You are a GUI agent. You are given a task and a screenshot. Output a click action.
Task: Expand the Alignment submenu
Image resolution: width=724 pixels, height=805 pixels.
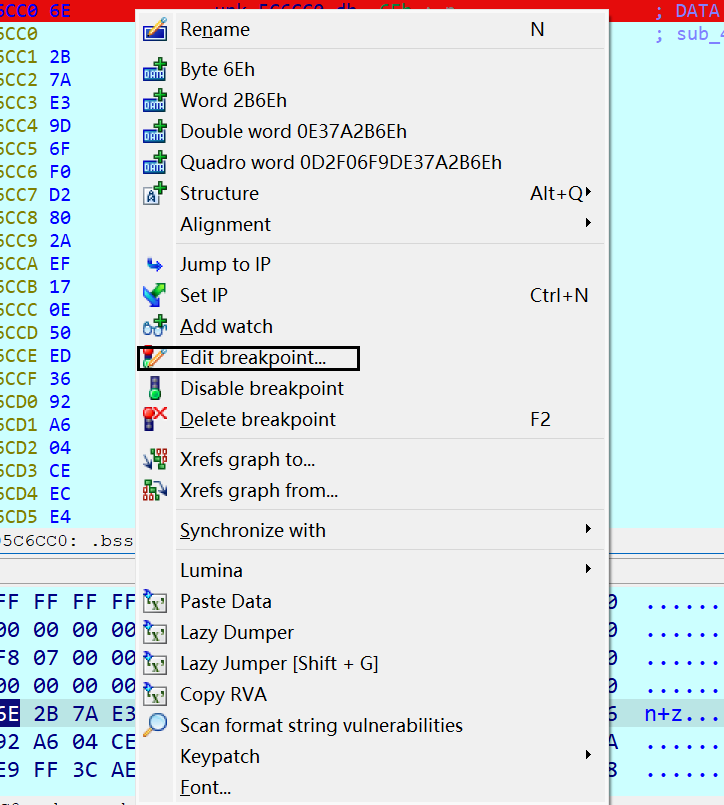(589, 224)
